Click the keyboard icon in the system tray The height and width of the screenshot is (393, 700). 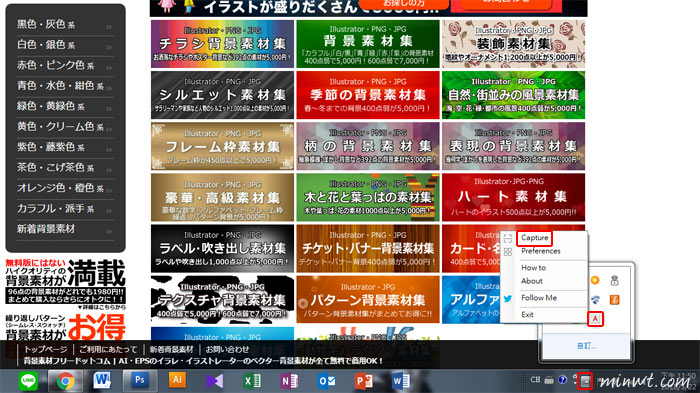[x=549, y=380]
